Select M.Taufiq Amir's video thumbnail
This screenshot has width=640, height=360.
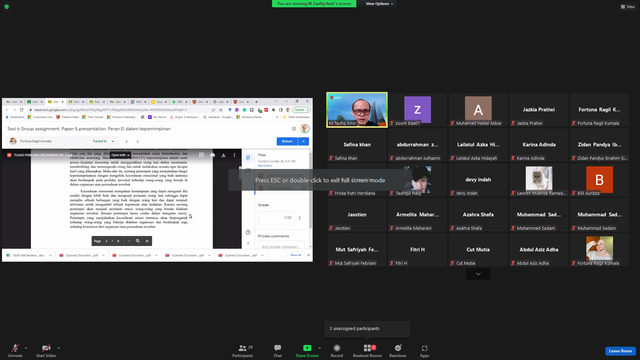(x=357, y=110)
